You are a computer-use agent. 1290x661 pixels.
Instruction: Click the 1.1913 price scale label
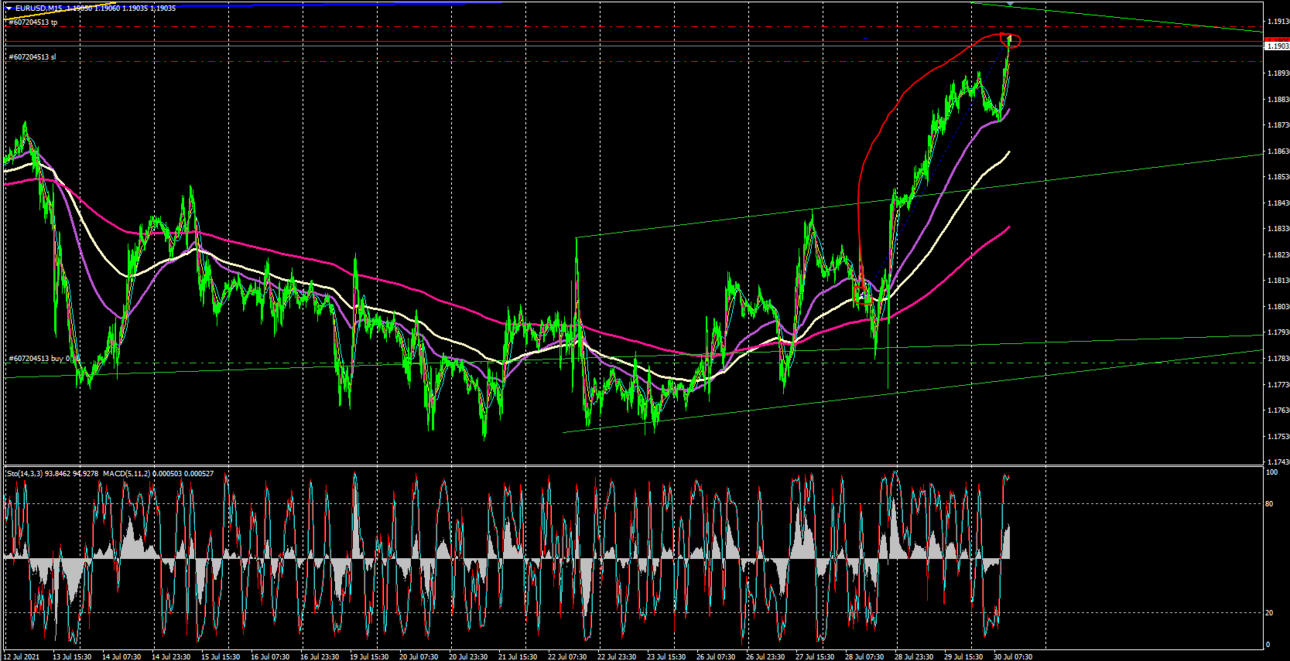click(x=1277, y=21)
